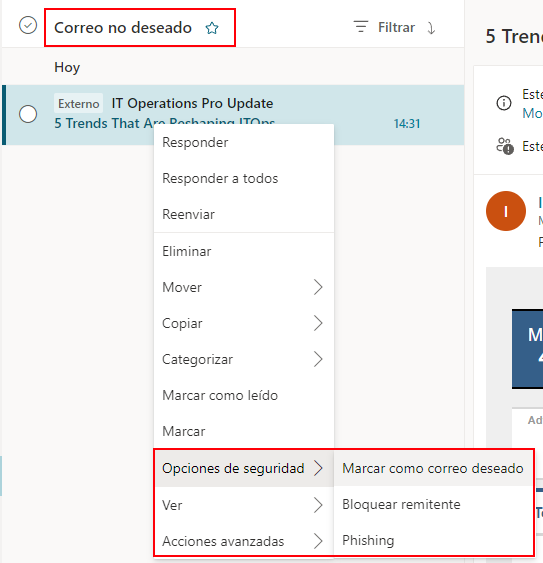The image size is (543, 563).
Task: Open Opciones de seguridad submenu
Action: click(x=244, y=468)
